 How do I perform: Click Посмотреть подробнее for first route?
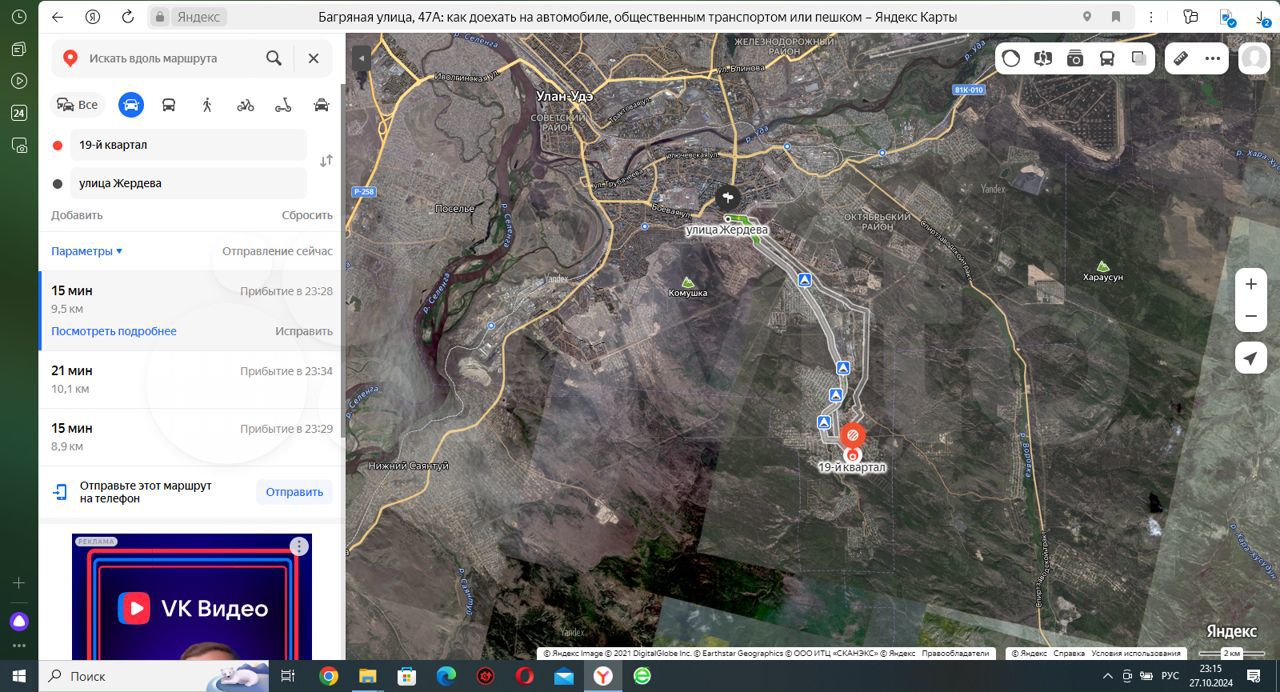point(114,331)
